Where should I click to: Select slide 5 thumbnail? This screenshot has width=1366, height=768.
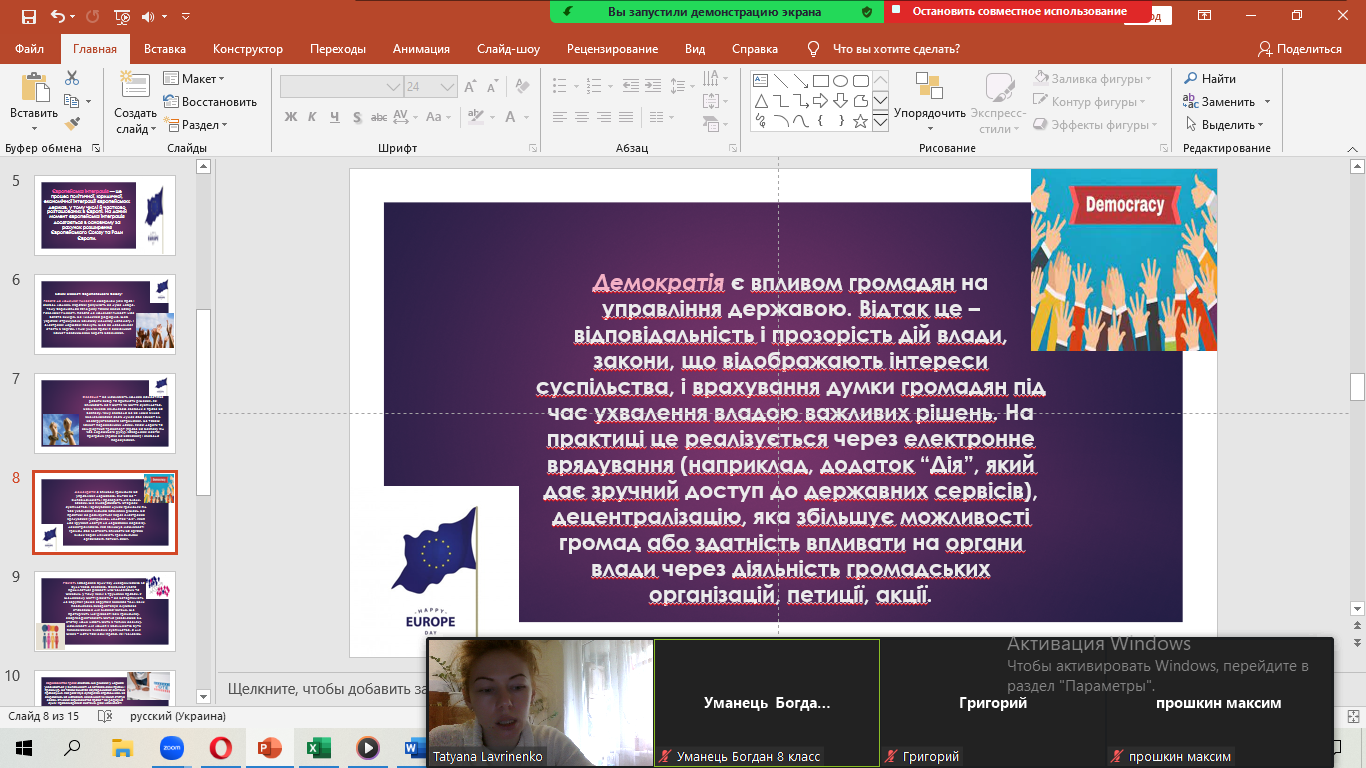pos(105,215)
